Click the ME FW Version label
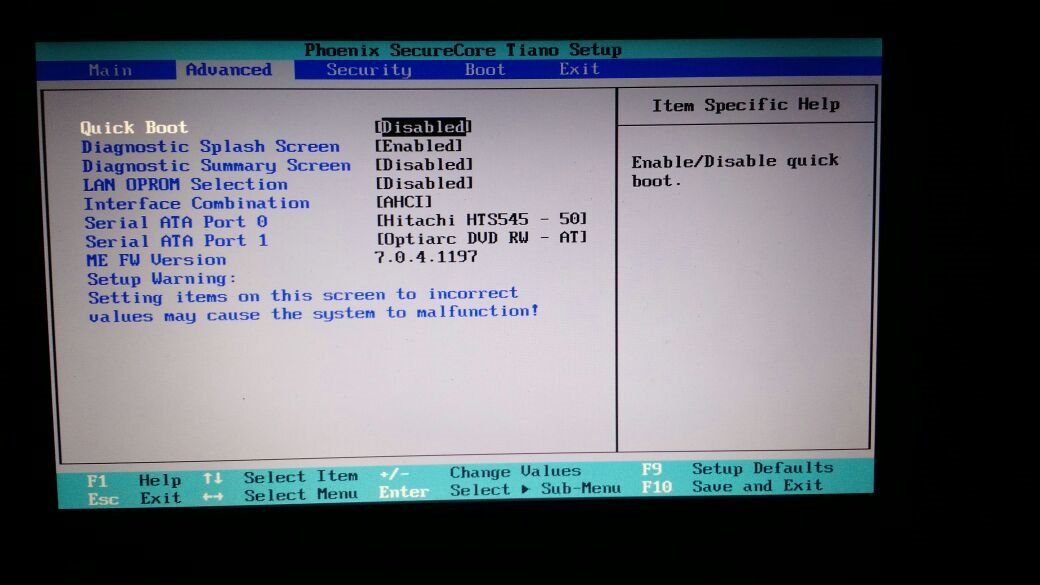This screenshot has width=1040, height=585. [157, 260]
